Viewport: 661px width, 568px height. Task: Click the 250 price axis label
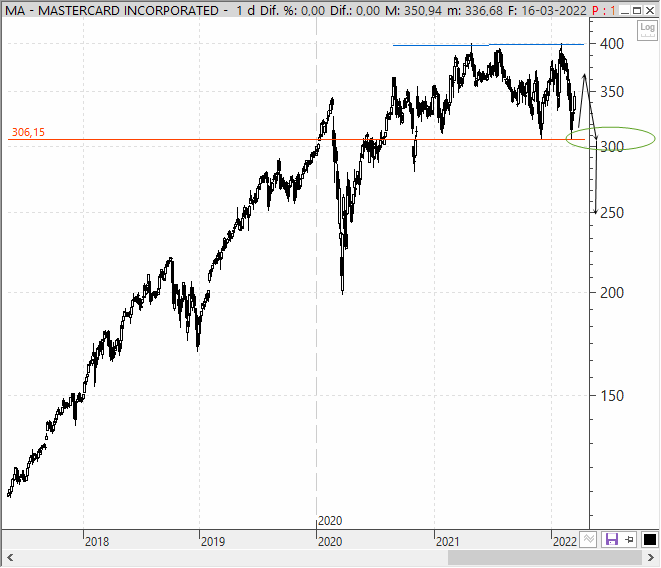click(x=612, y=213)
